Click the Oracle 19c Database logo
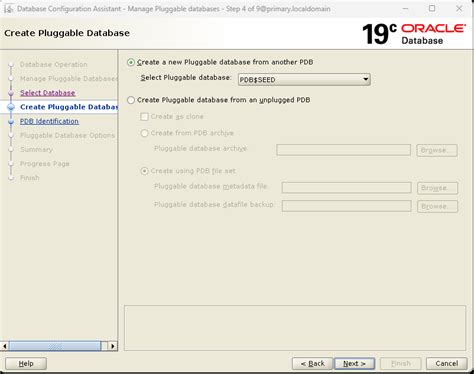Screen dimensions: 474x374 coord(414,34)
